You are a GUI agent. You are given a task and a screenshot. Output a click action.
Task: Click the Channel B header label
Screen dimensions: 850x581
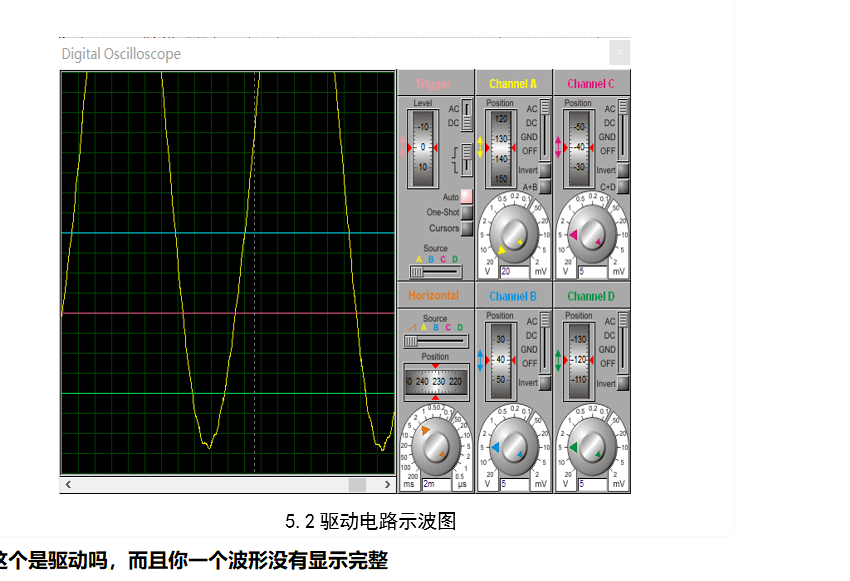513,296
